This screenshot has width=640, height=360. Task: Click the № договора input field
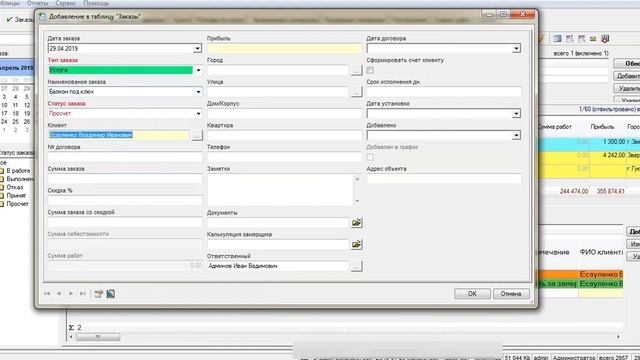[125, 157]
